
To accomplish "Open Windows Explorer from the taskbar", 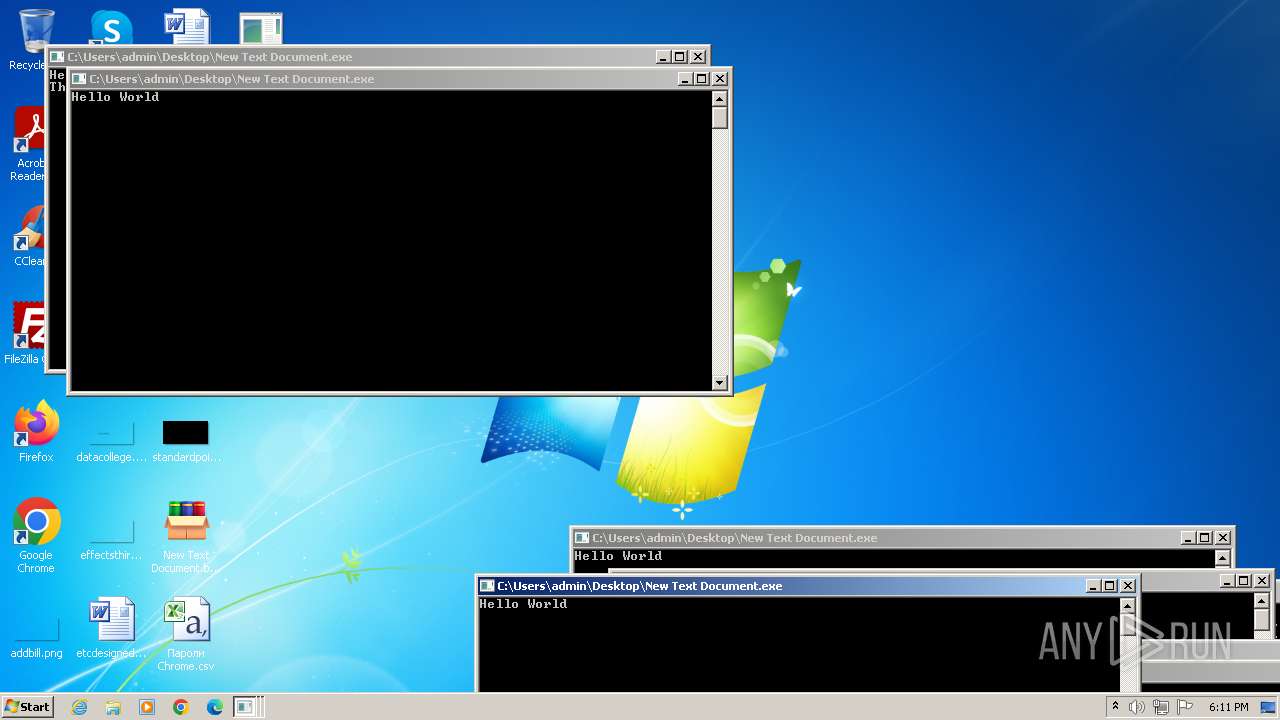I will 113,707.
